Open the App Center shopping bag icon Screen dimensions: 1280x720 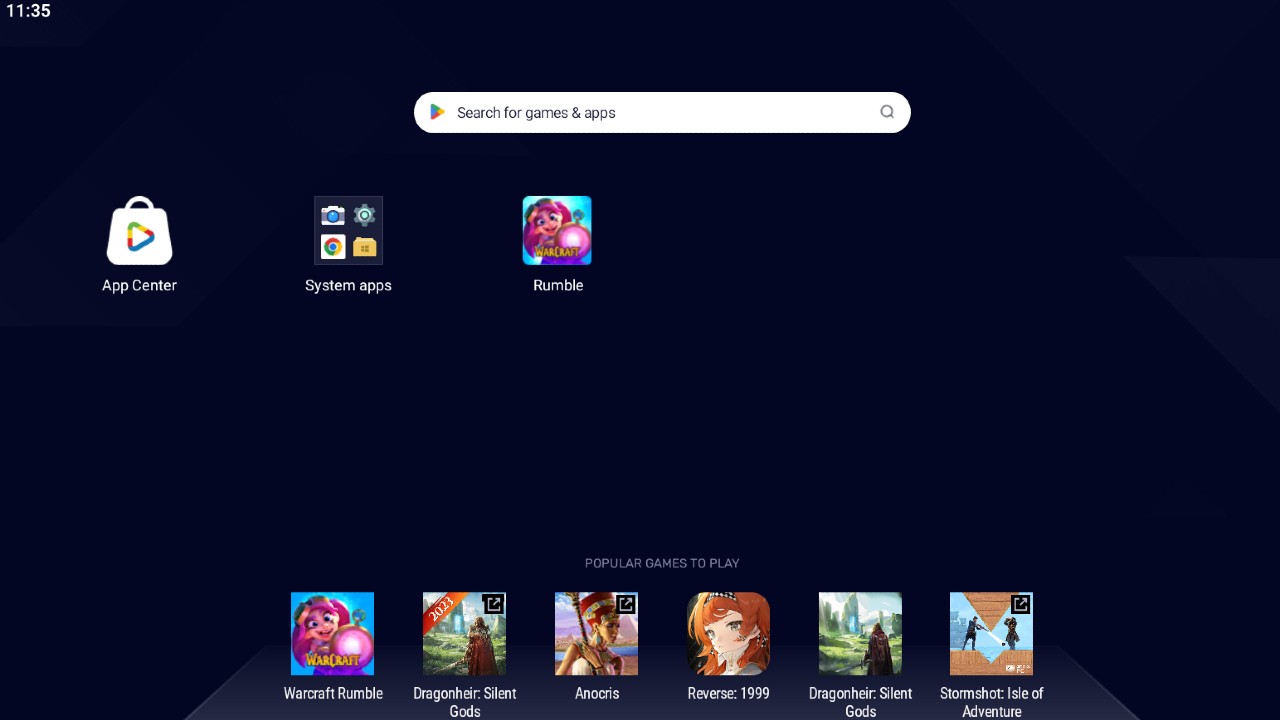[139, 231]
